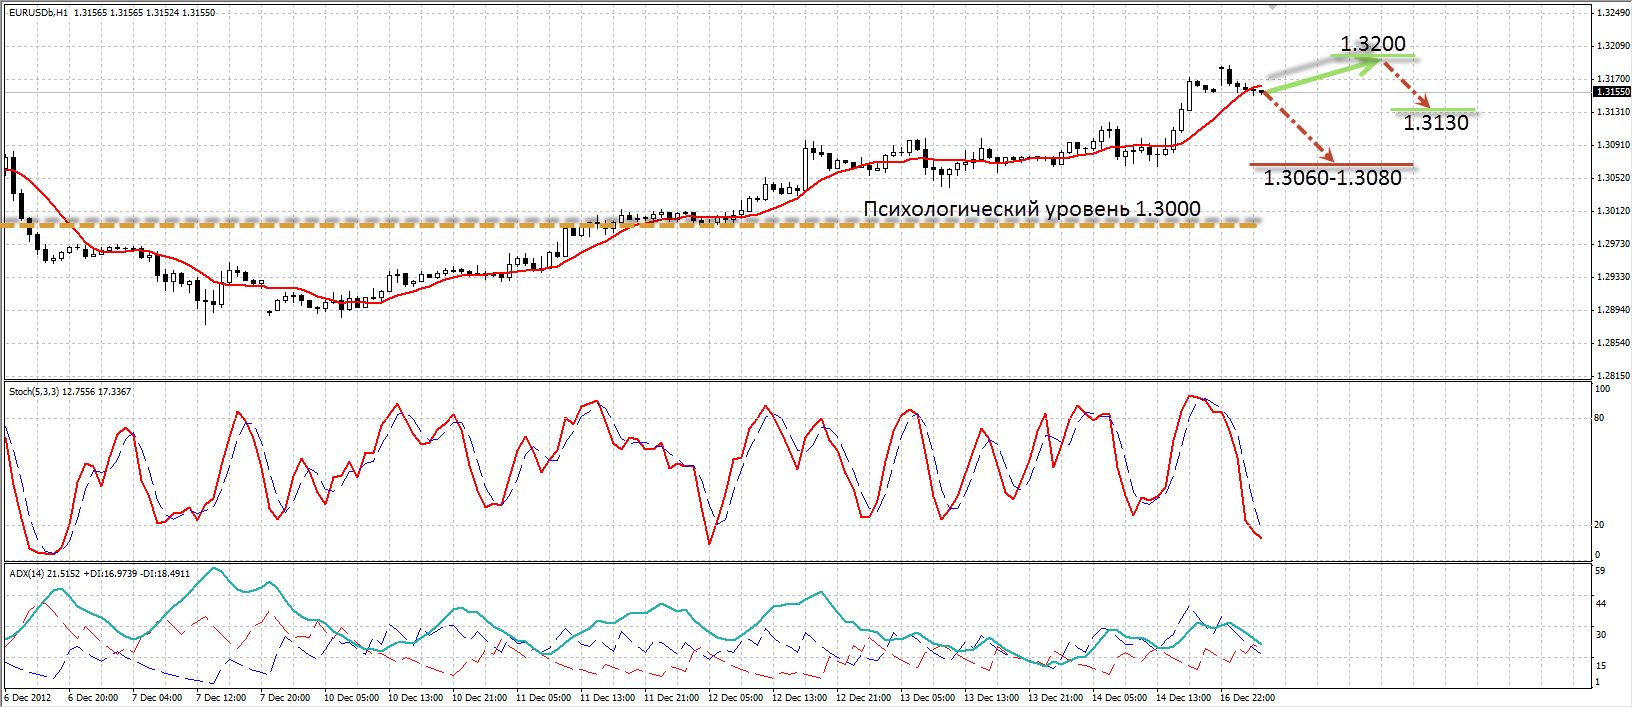Click the '10 Dec 05:00' time axis label
This screenshot has width=1633, height=708.
(x=351, y=698)
